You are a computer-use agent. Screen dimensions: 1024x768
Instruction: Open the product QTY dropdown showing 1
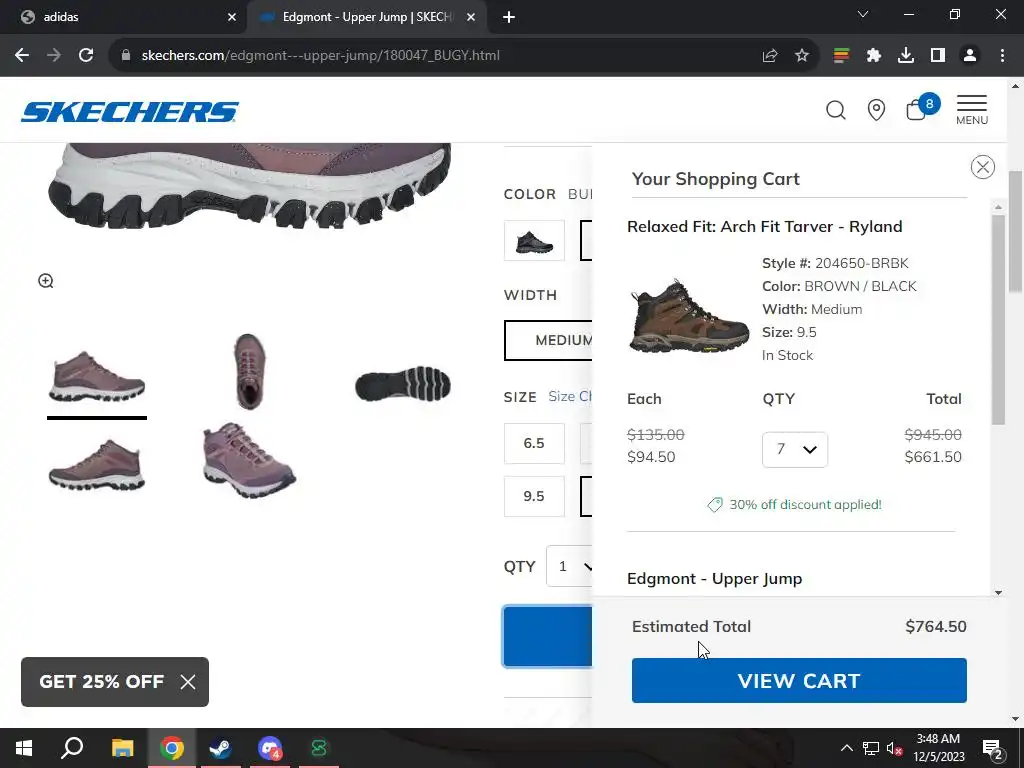[x=569, y=566]
